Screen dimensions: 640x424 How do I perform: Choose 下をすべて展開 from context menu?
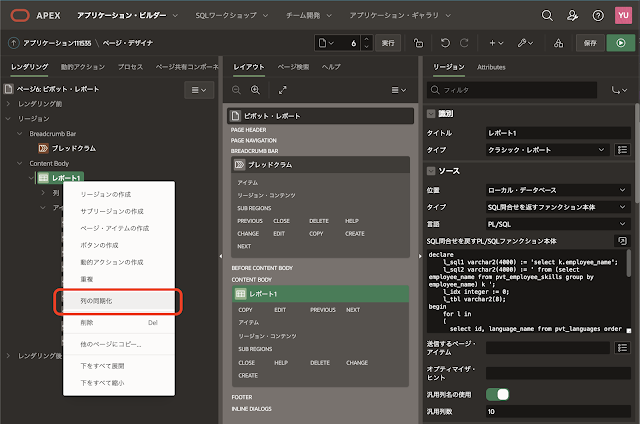119,366
